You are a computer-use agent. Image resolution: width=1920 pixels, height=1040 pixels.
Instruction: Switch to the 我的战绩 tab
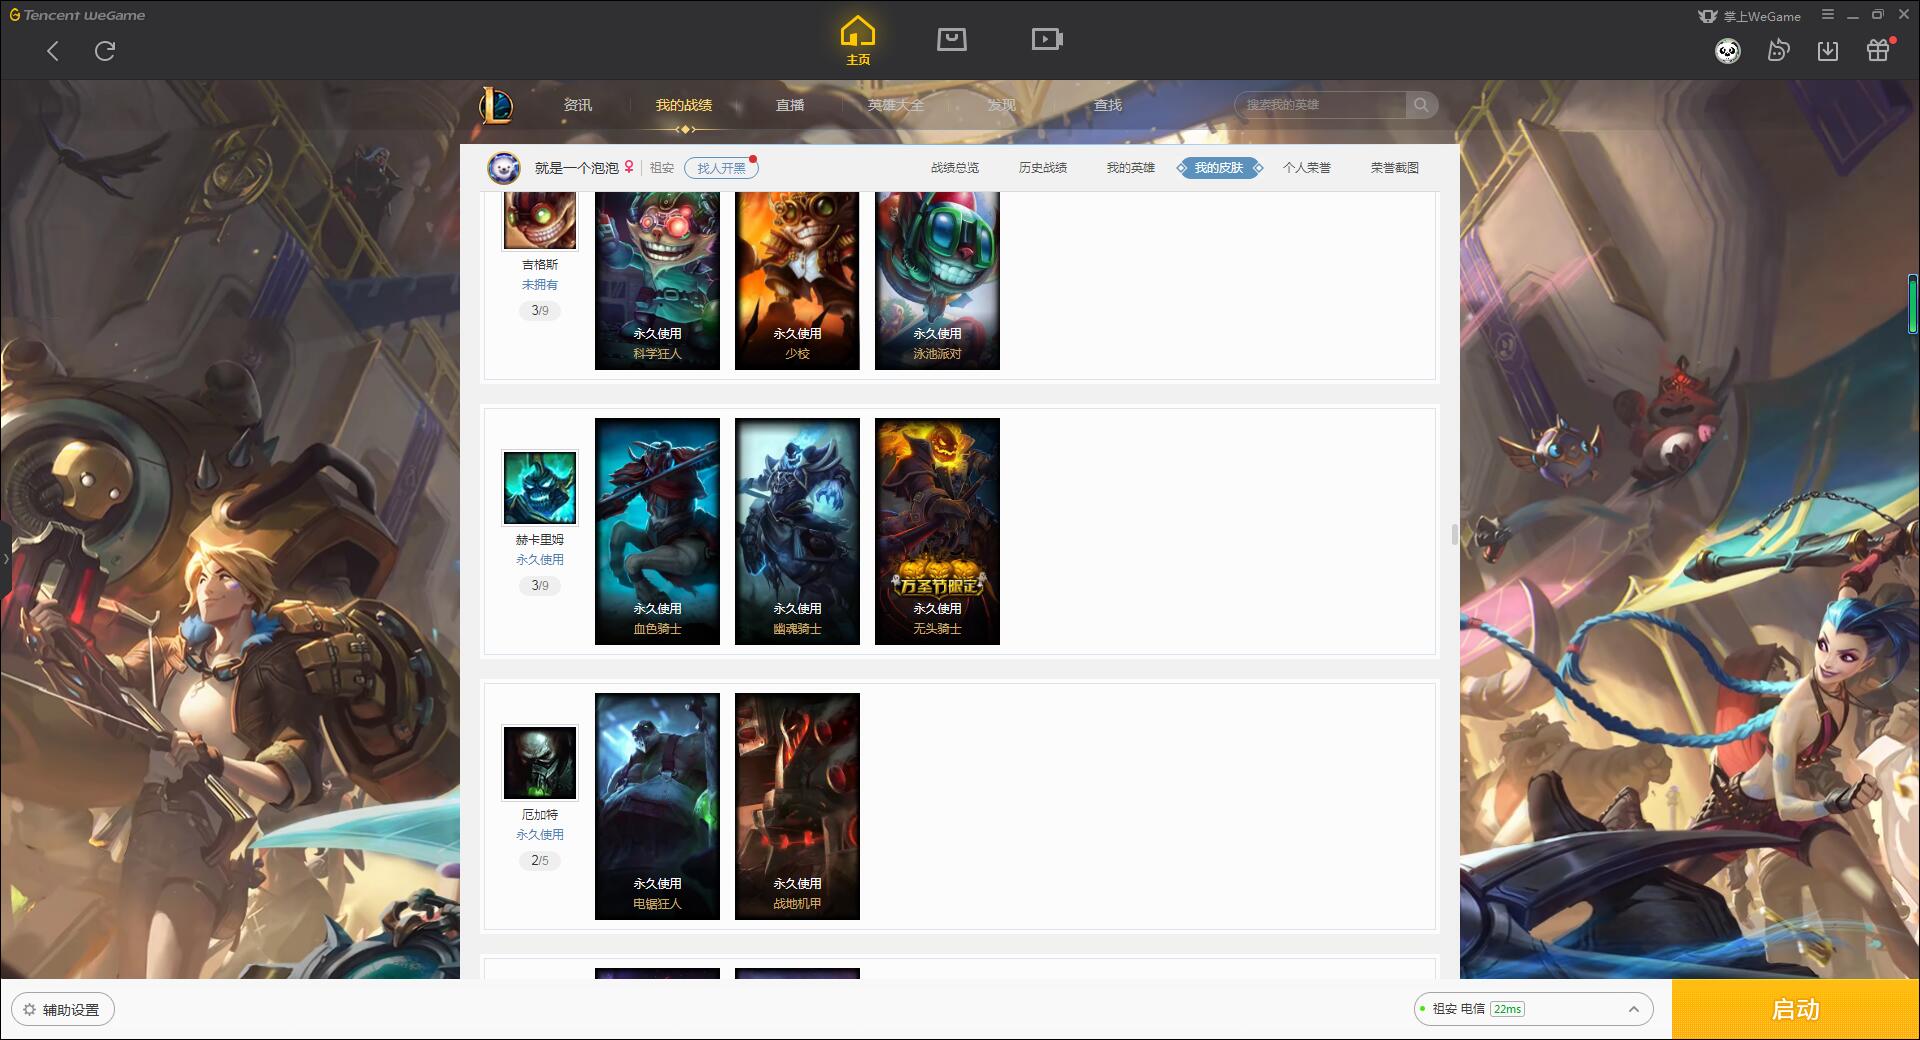coord(684,105)
